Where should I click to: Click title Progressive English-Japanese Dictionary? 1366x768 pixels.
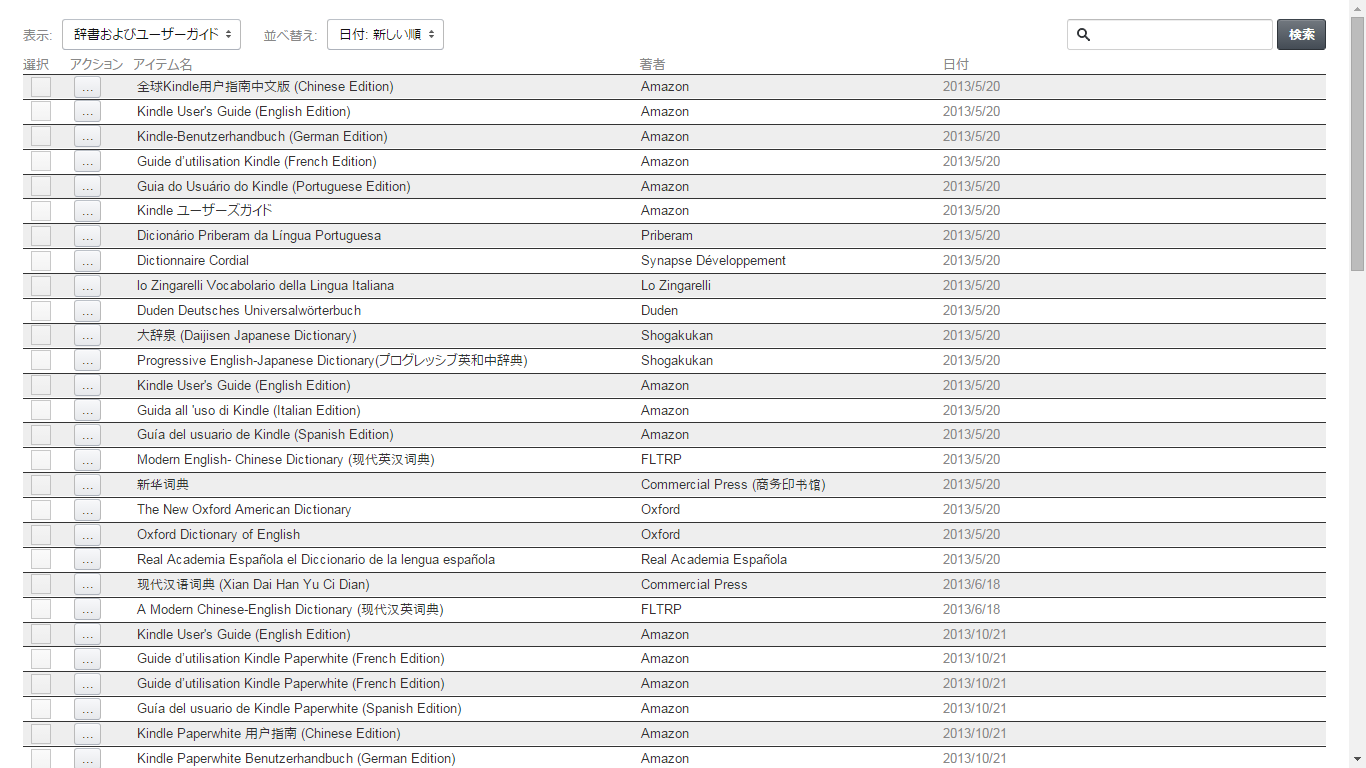[332, 361]
